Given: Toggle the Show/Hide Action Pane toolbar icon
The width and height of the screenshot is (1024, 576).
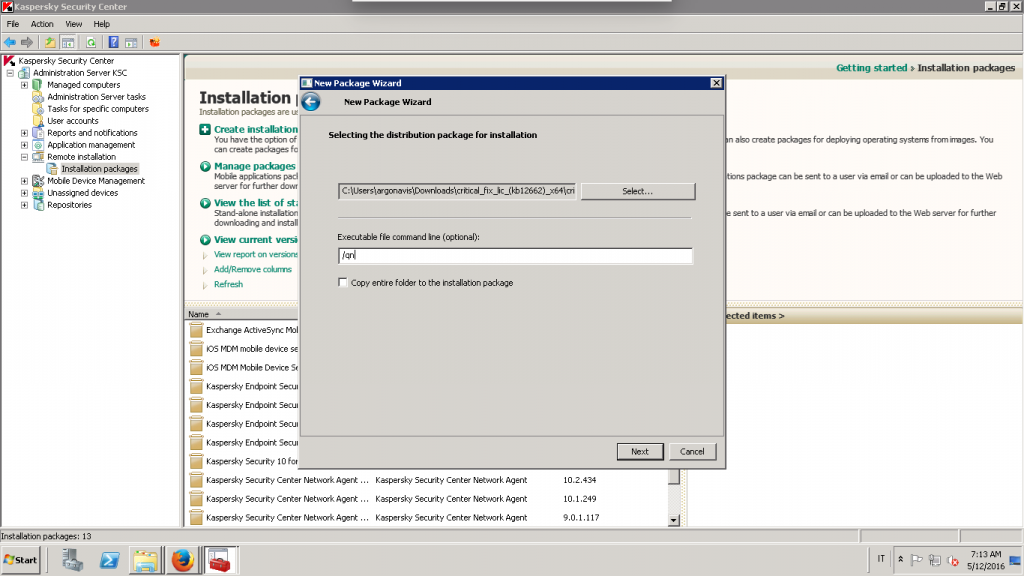Looking at the screenshot, I should click(x=131, y=42).
